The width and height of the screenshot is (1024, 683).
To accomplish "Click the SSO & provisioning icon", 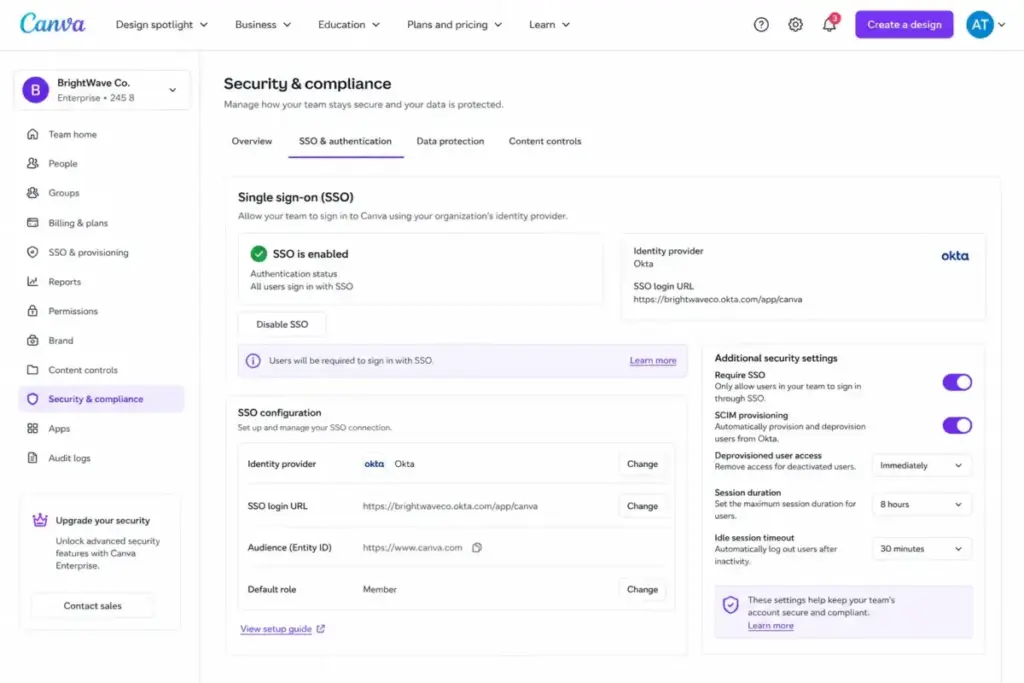I will click(x=33, y=252).
